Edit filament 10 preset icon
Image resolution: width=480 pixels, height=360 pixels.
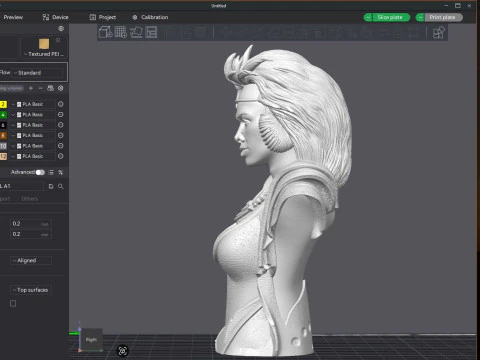pyautogui.click(x=61, y=146)
